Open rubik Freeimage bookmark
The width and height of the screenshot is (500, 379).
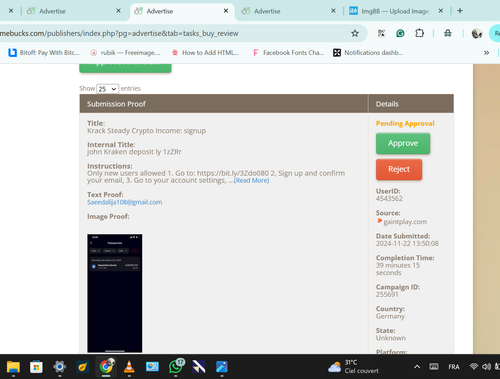point(125,53)
